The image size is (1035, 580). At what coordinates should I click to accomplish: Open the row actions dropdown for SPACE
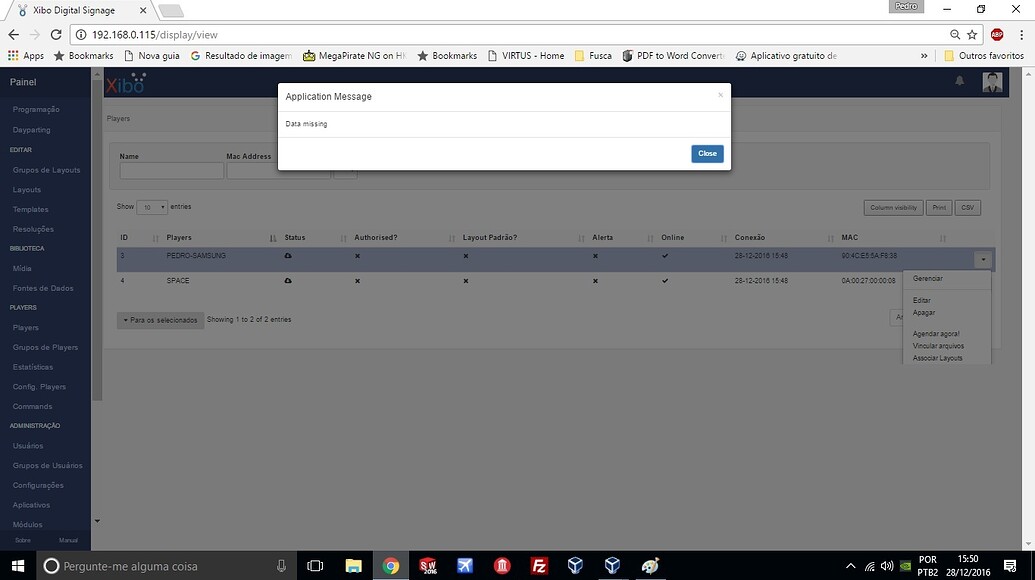pyautogui.click(x=982, y=281)
